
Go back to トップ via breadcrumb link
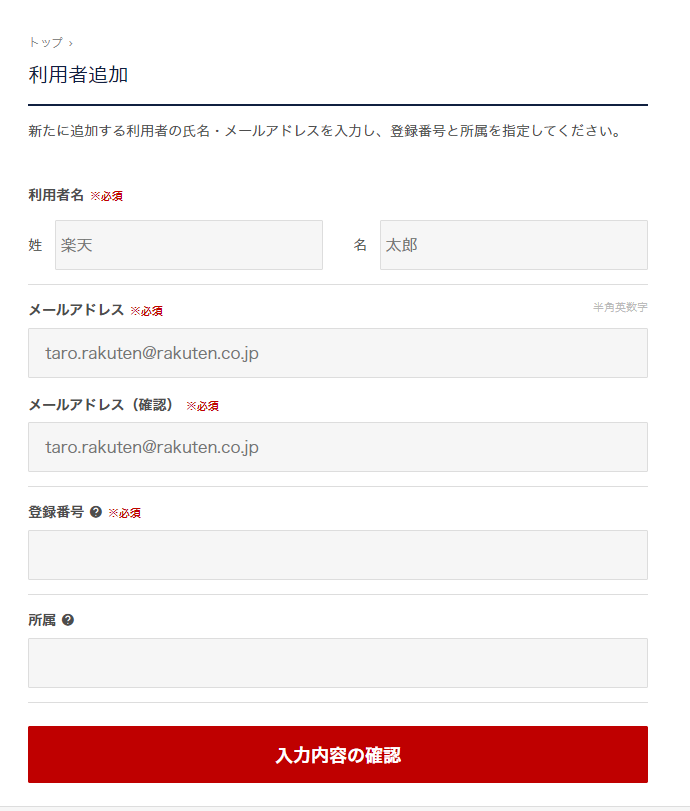click(x=46, y=42)
